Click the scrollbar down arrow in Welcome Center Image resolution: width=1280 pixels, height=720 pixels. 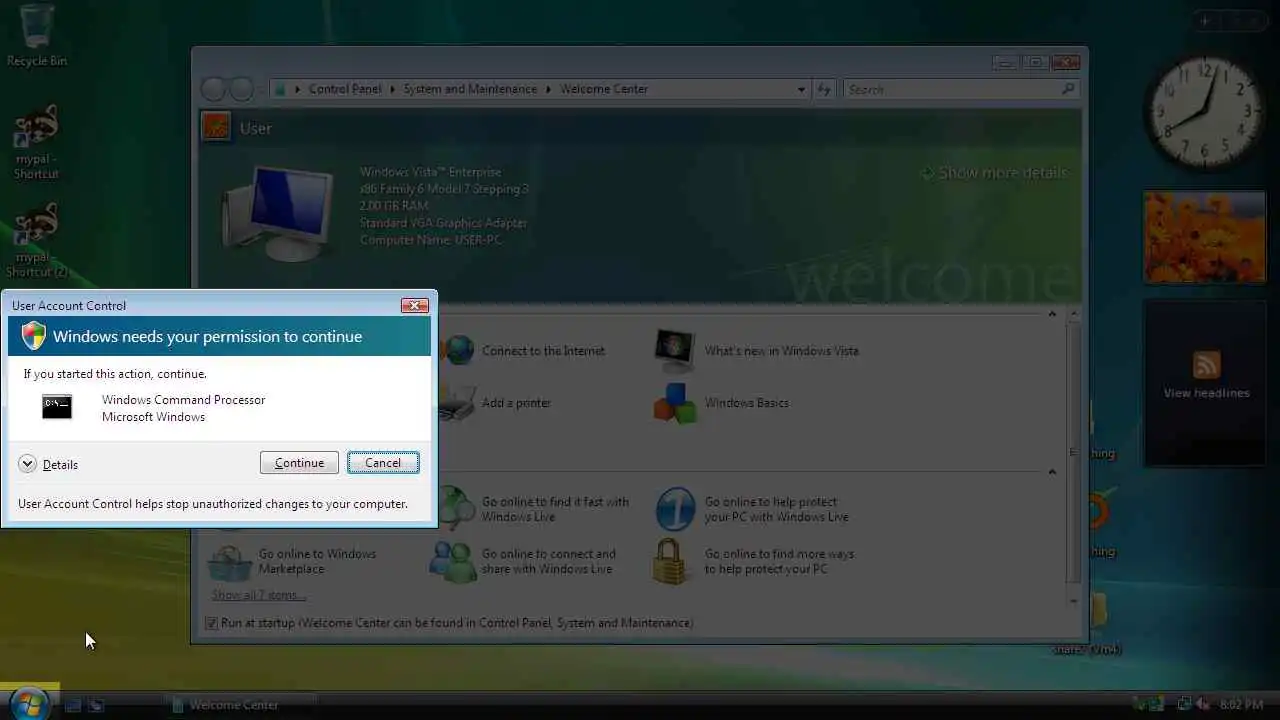(x=1074, y=601)
